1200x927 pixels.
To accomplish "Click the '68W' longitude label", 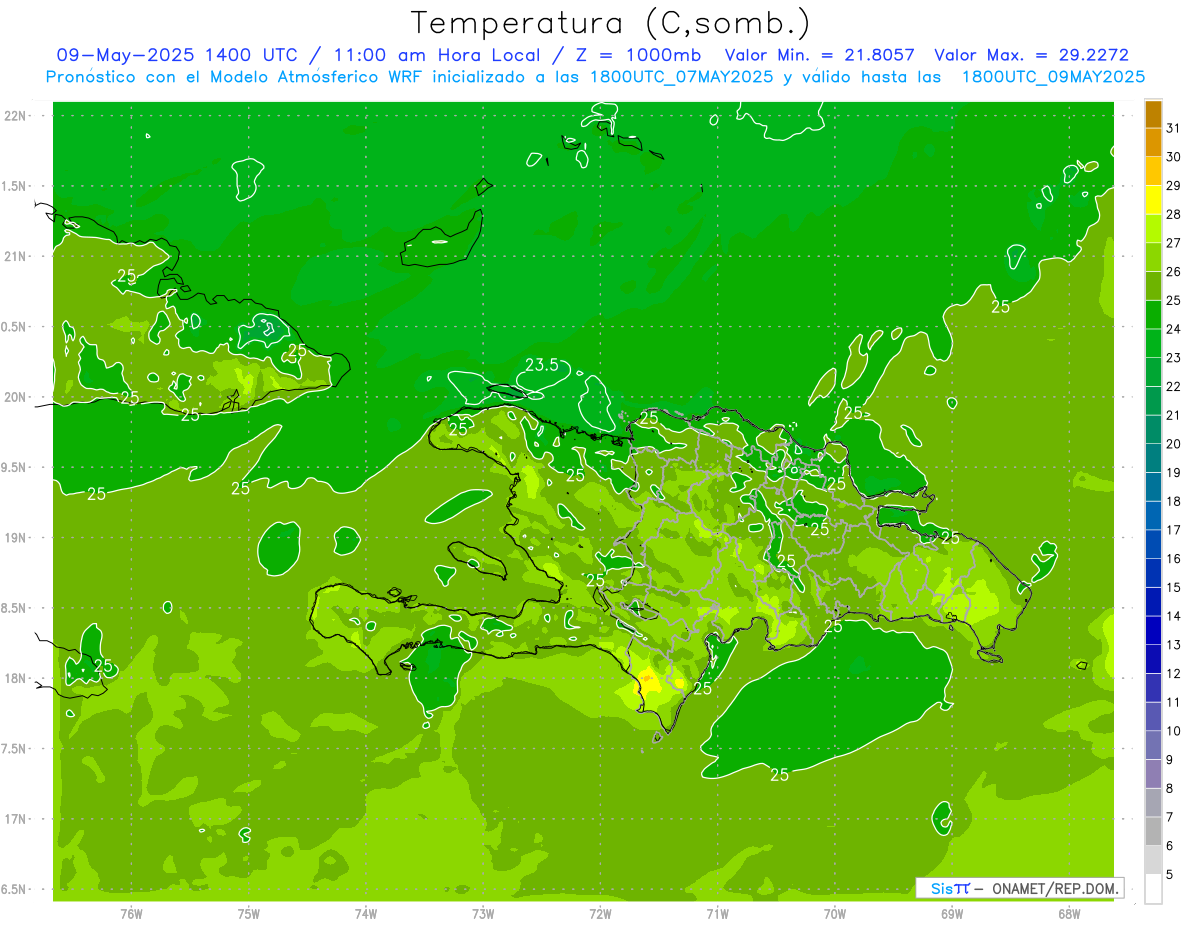I will coord(1069,914).
